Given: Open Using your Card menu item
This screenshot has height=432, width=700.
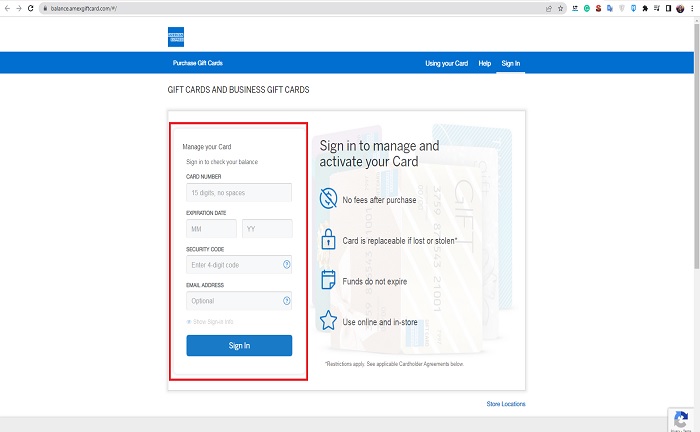Looking at the screenshot, I should click(x=446, y=63).
